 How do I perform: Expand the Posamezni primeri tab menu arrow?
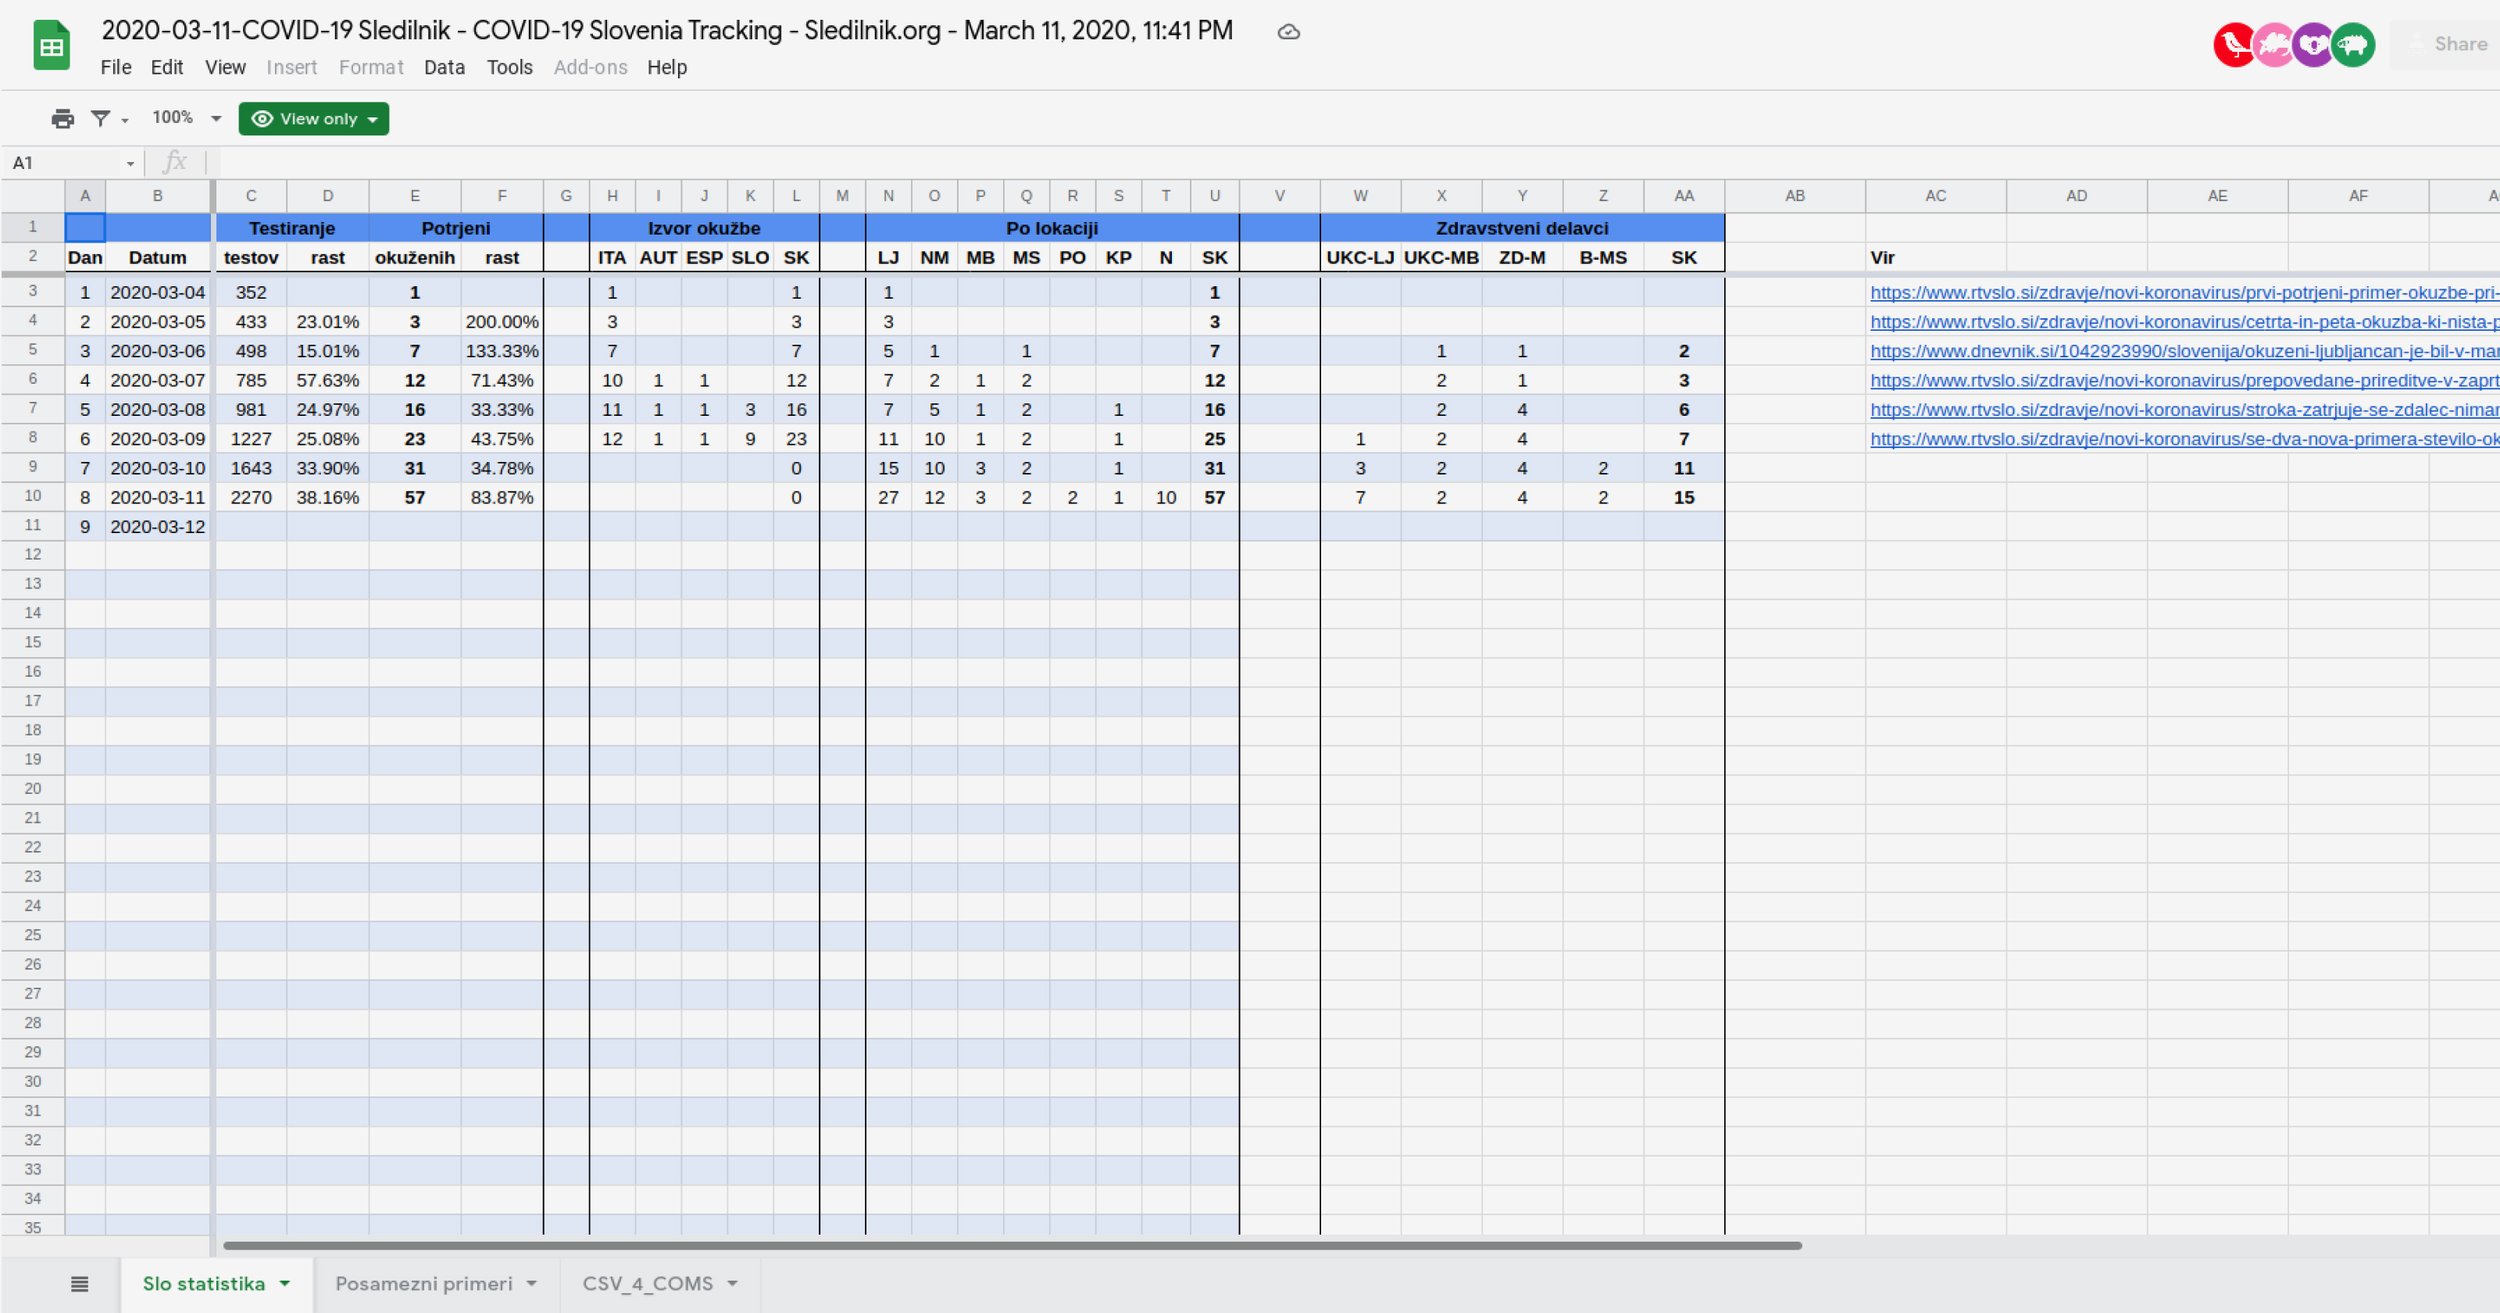[x=532, y=1284]
